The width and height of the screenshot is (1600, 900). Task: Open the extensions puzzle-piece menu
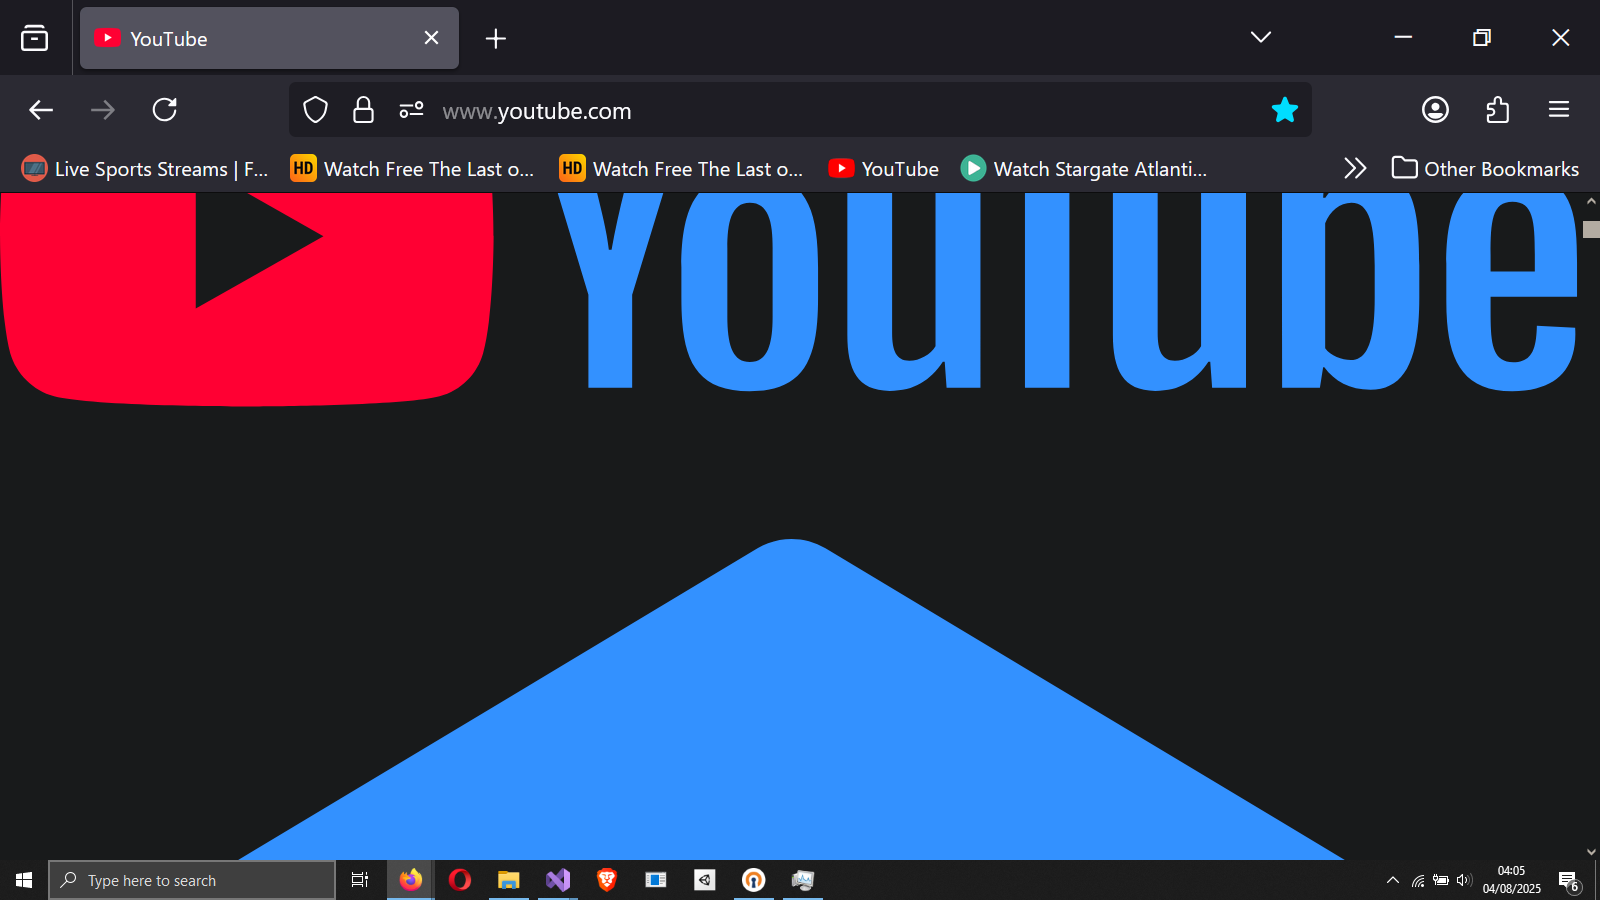click(x=1497, y=110)
